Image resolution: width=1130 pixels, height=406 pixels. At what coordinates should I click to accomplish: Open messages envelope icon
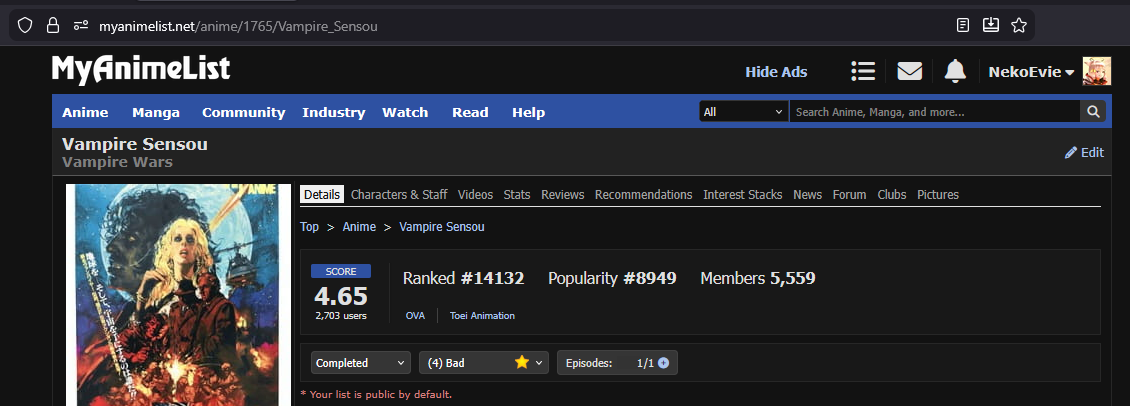(909, 71)
